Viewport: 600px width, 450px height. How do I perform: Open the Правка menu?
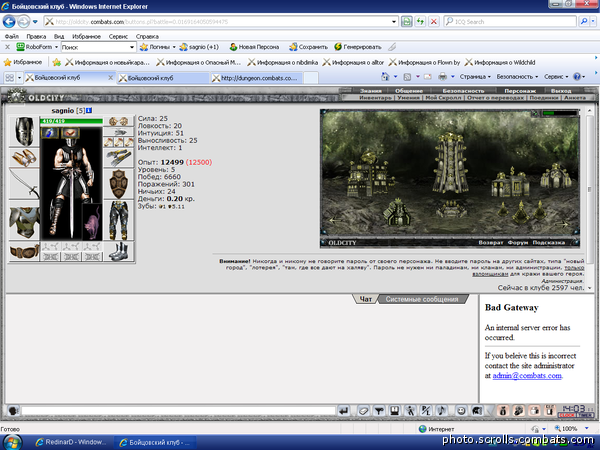pyautogui.click(x=36, y=36)
